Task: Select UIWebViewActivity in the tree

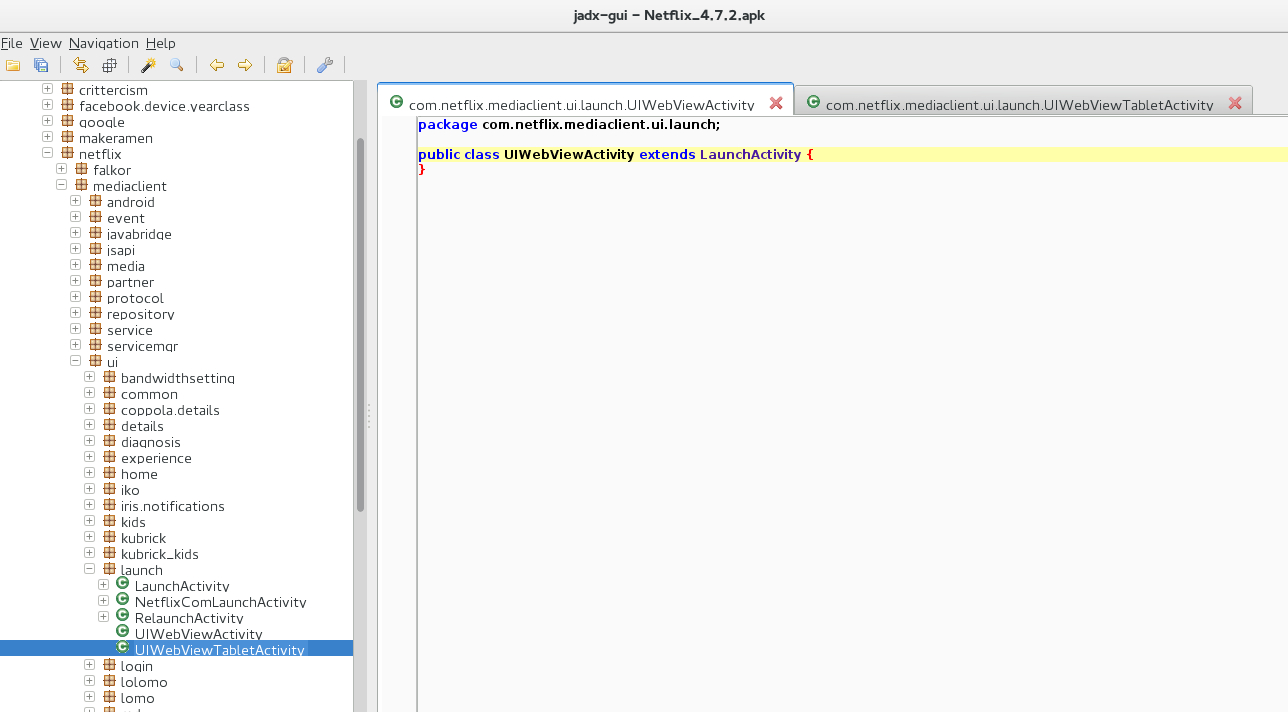Action: click(198, 634)
